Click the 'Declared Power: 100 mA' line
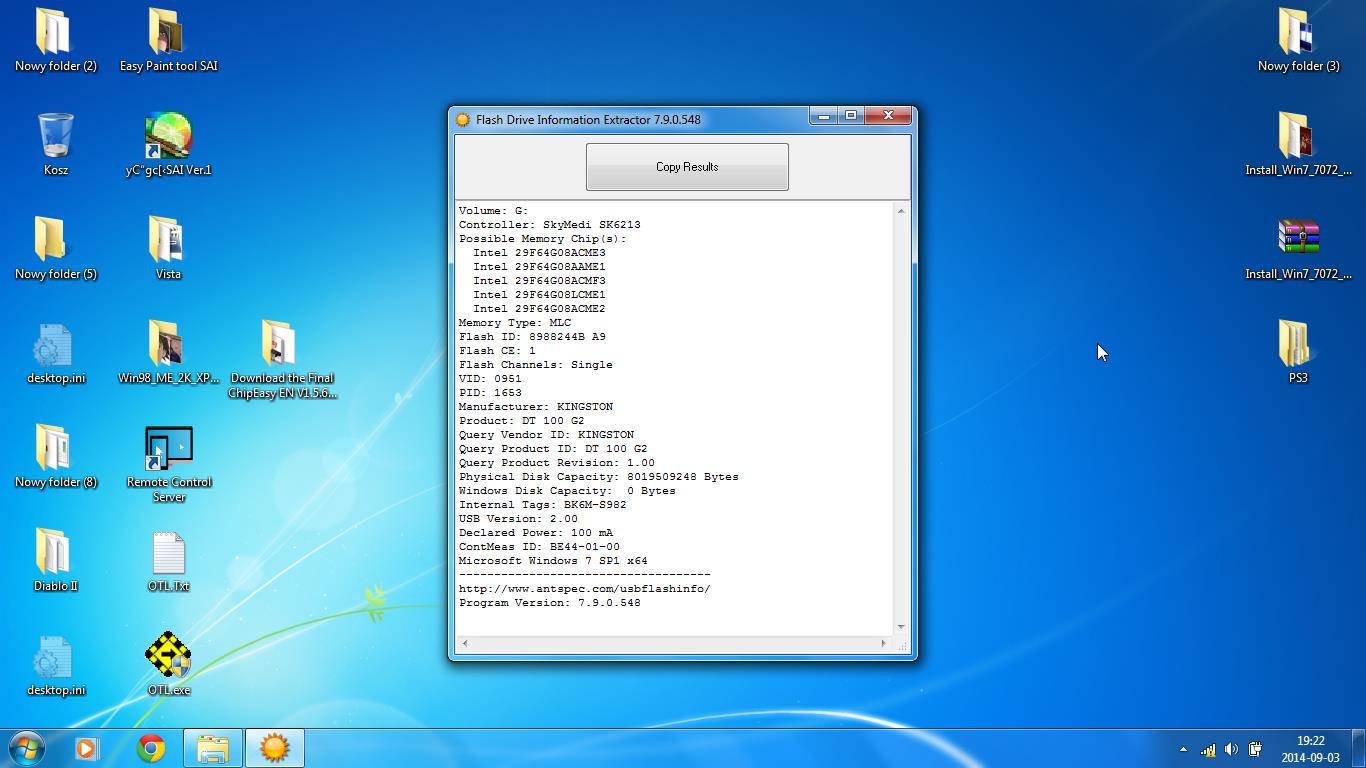 (x=535, y=533)
